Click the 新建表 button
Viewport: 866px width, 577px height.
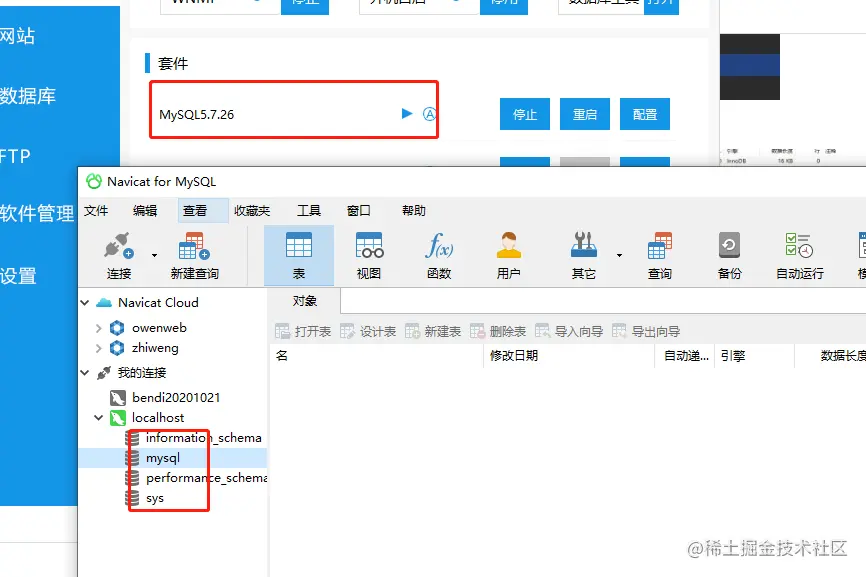(433, 331)
